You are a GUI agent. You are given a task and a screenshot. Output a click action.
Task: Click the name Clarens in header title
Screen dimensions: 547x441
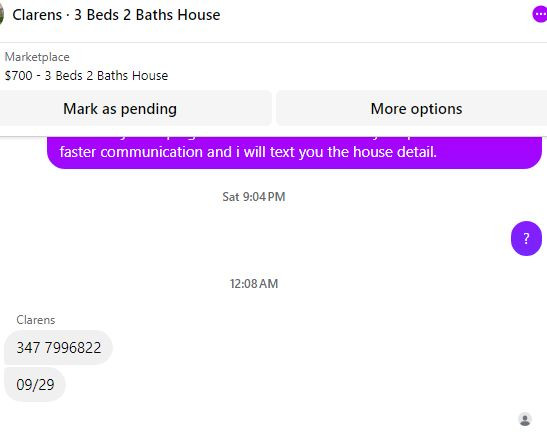pos(37,15)
